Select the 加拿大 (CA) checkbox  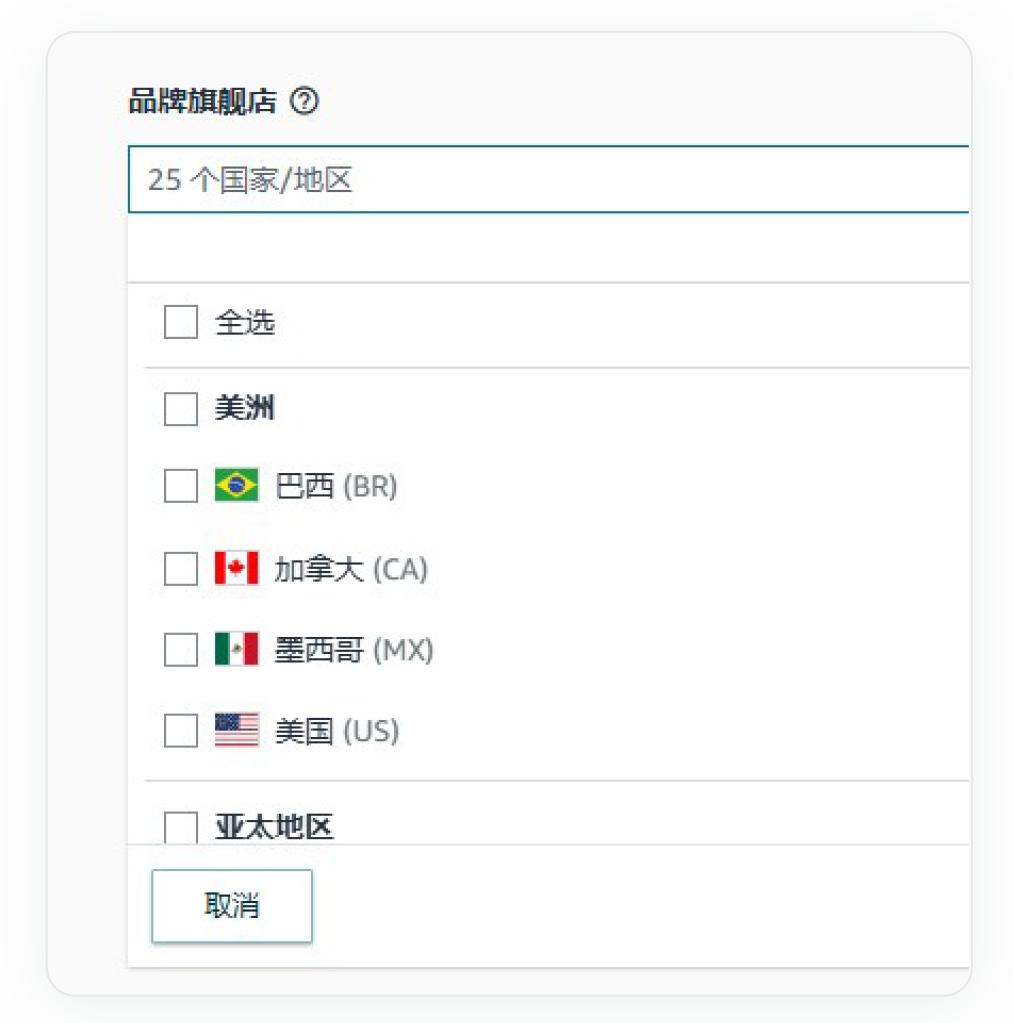point(181,569)
